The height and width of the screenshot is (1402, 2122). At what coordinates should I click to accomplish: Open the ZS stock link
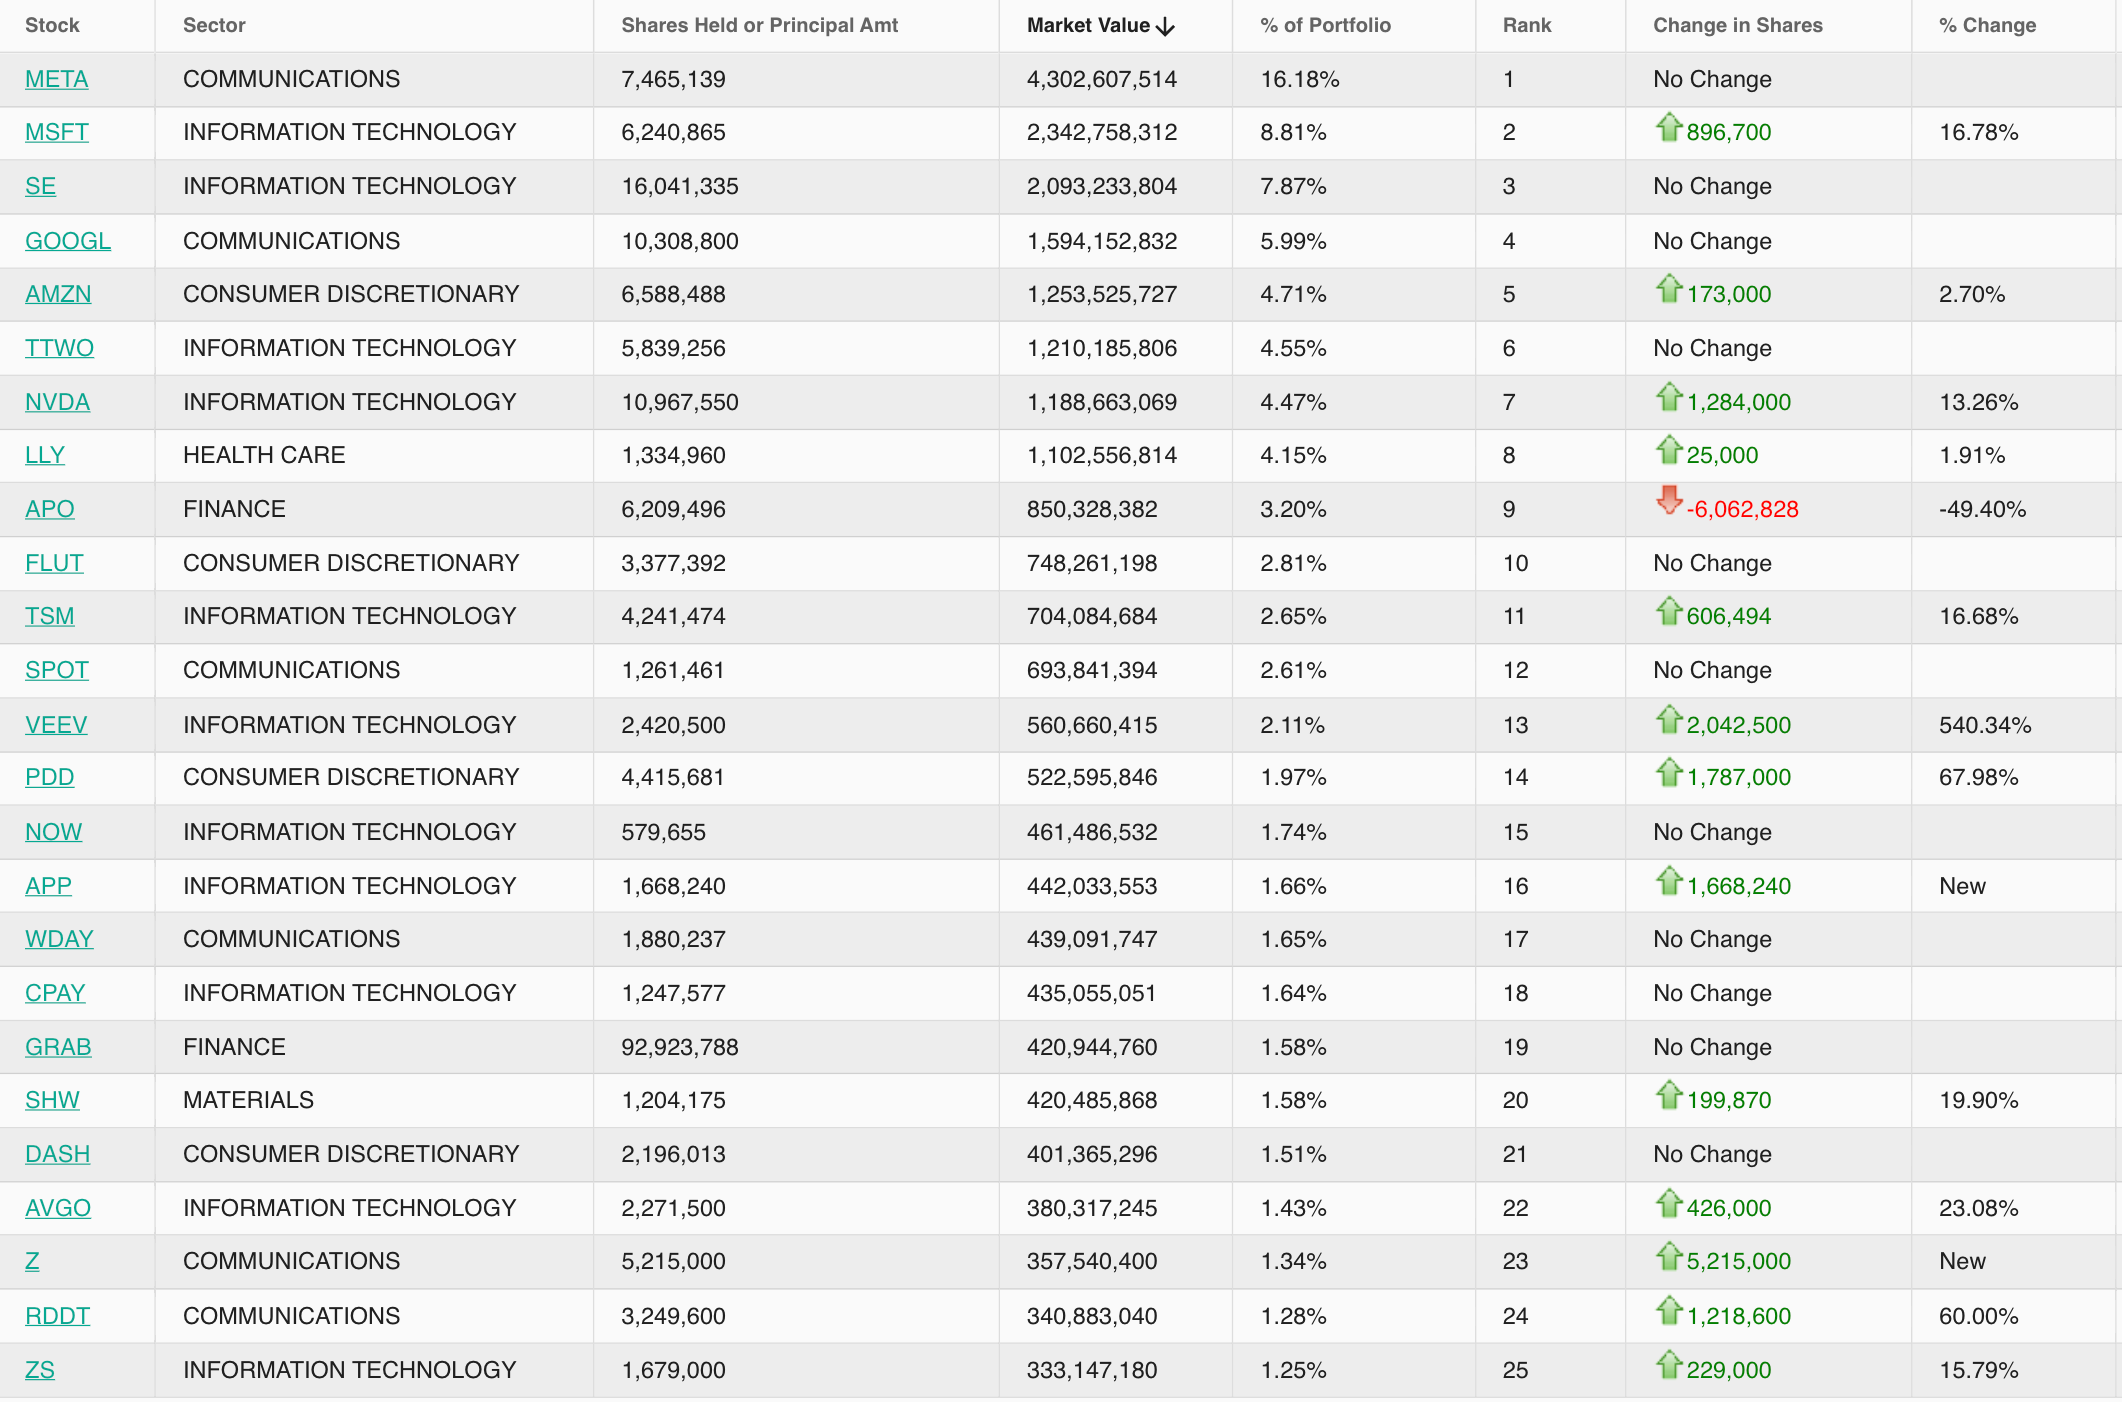click(x=40, y=1370)
